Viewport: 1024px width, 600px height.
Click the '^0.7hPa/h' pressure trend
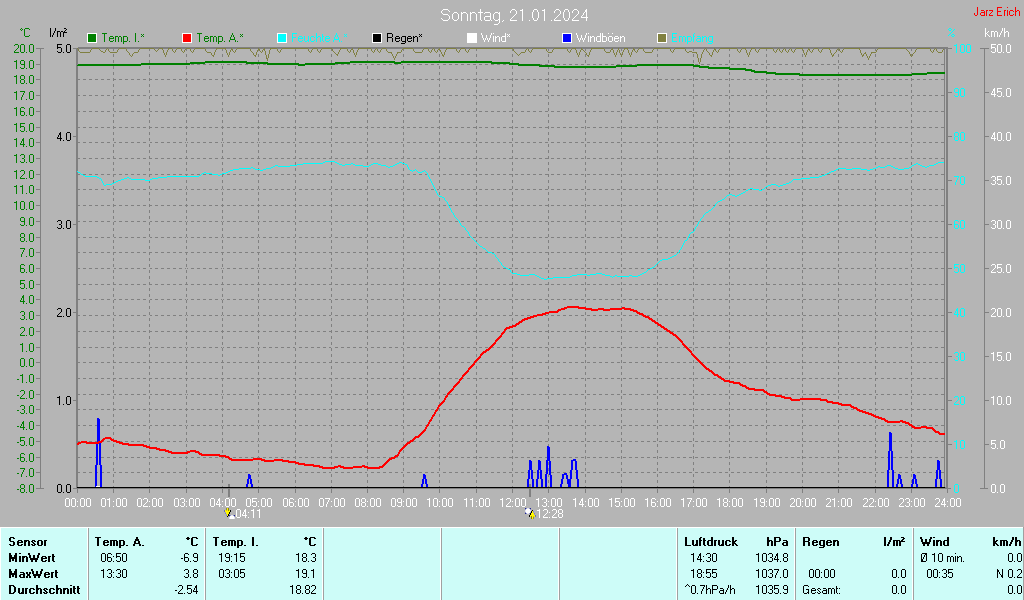[710, 590]
